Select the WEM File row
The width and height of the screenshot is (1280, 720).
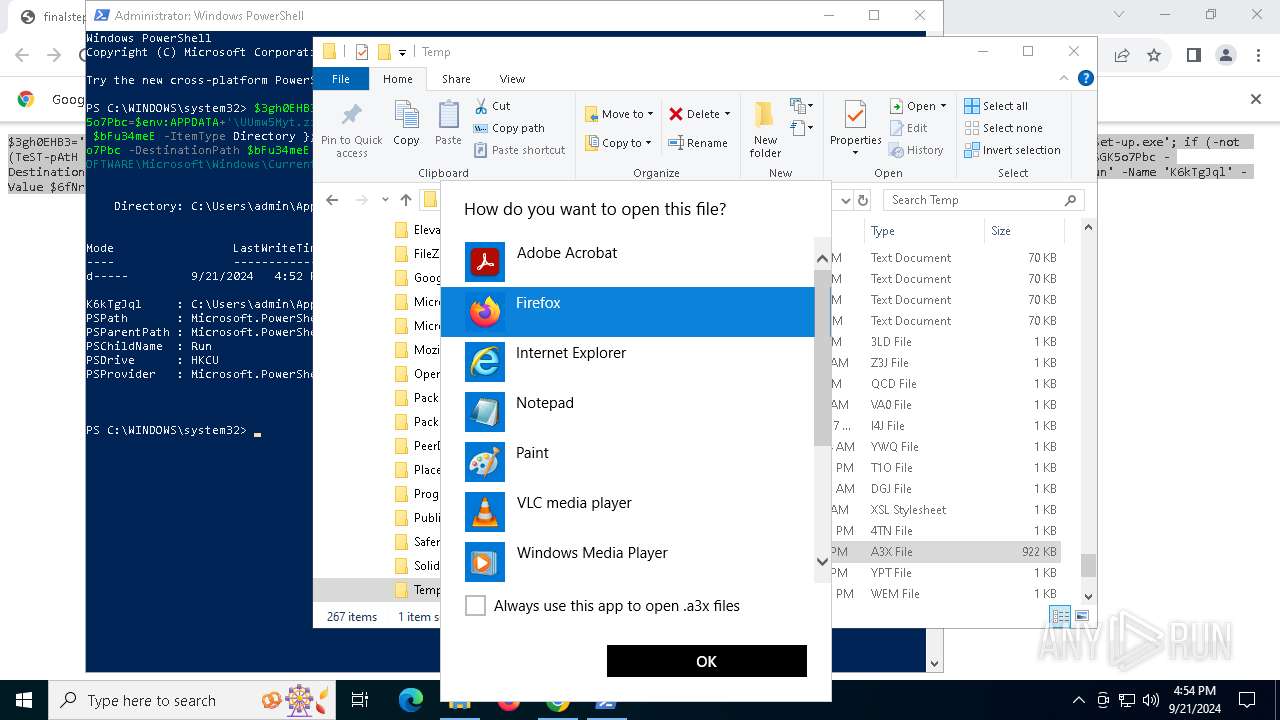945,594
